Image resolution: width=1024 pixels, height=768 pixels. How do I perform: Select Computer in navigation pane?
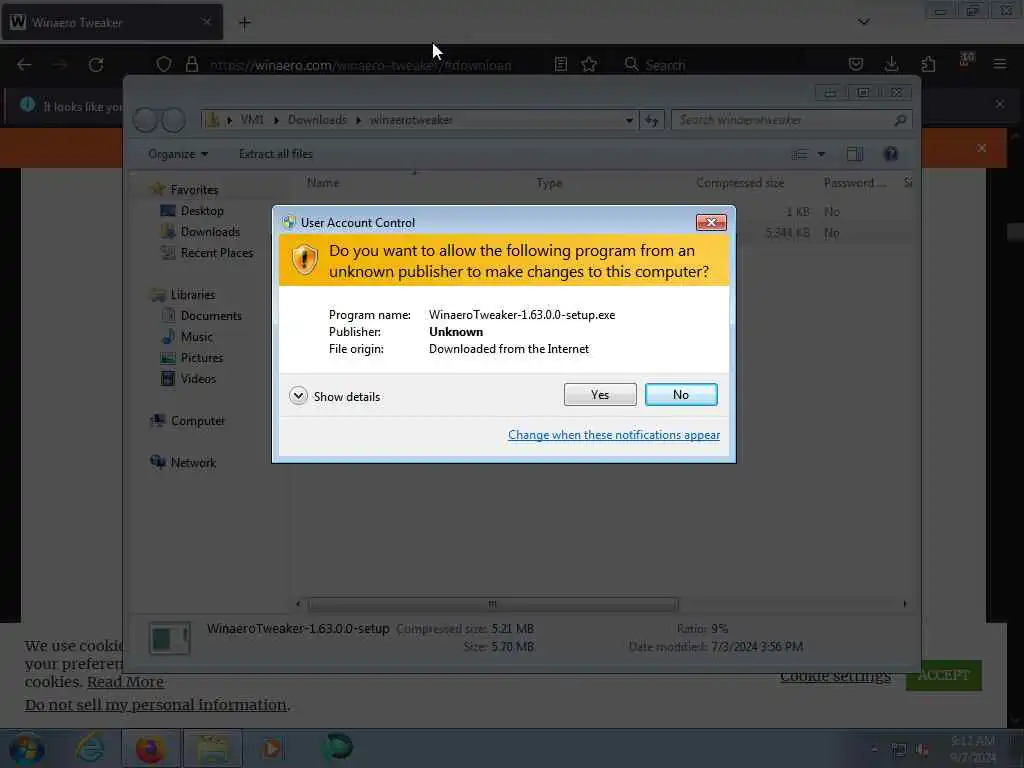[x=197, y=421]
